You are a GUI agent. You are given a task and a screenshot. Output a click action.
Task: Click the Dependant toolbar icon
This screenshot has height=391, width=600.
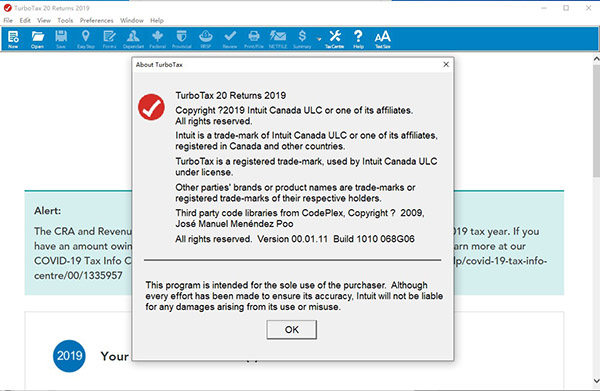coord(133,39)
